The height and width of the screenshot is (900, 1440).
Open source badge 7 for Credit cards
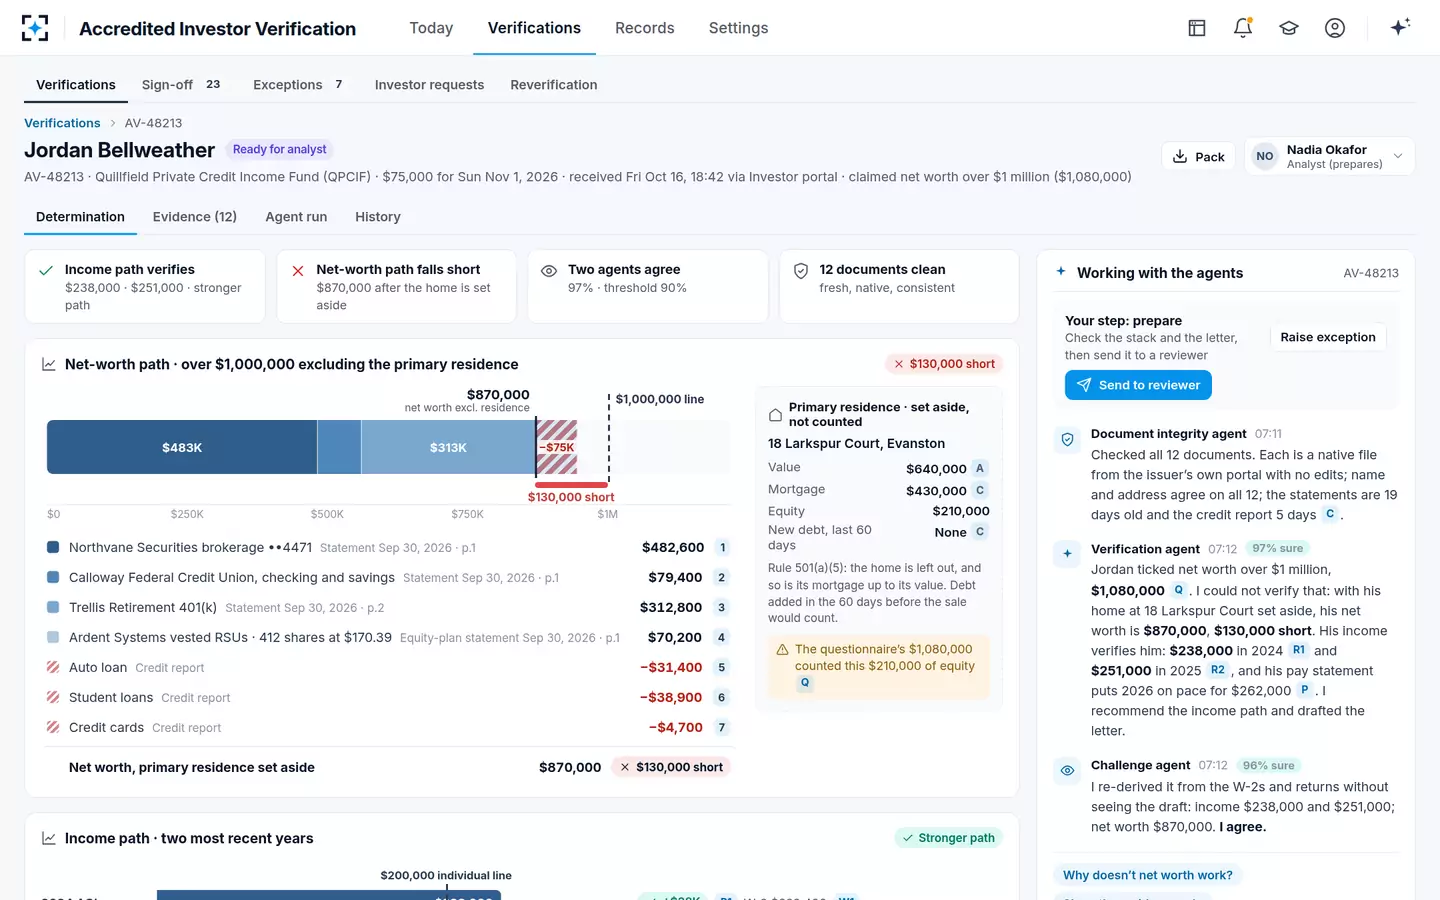pos(722,728)
